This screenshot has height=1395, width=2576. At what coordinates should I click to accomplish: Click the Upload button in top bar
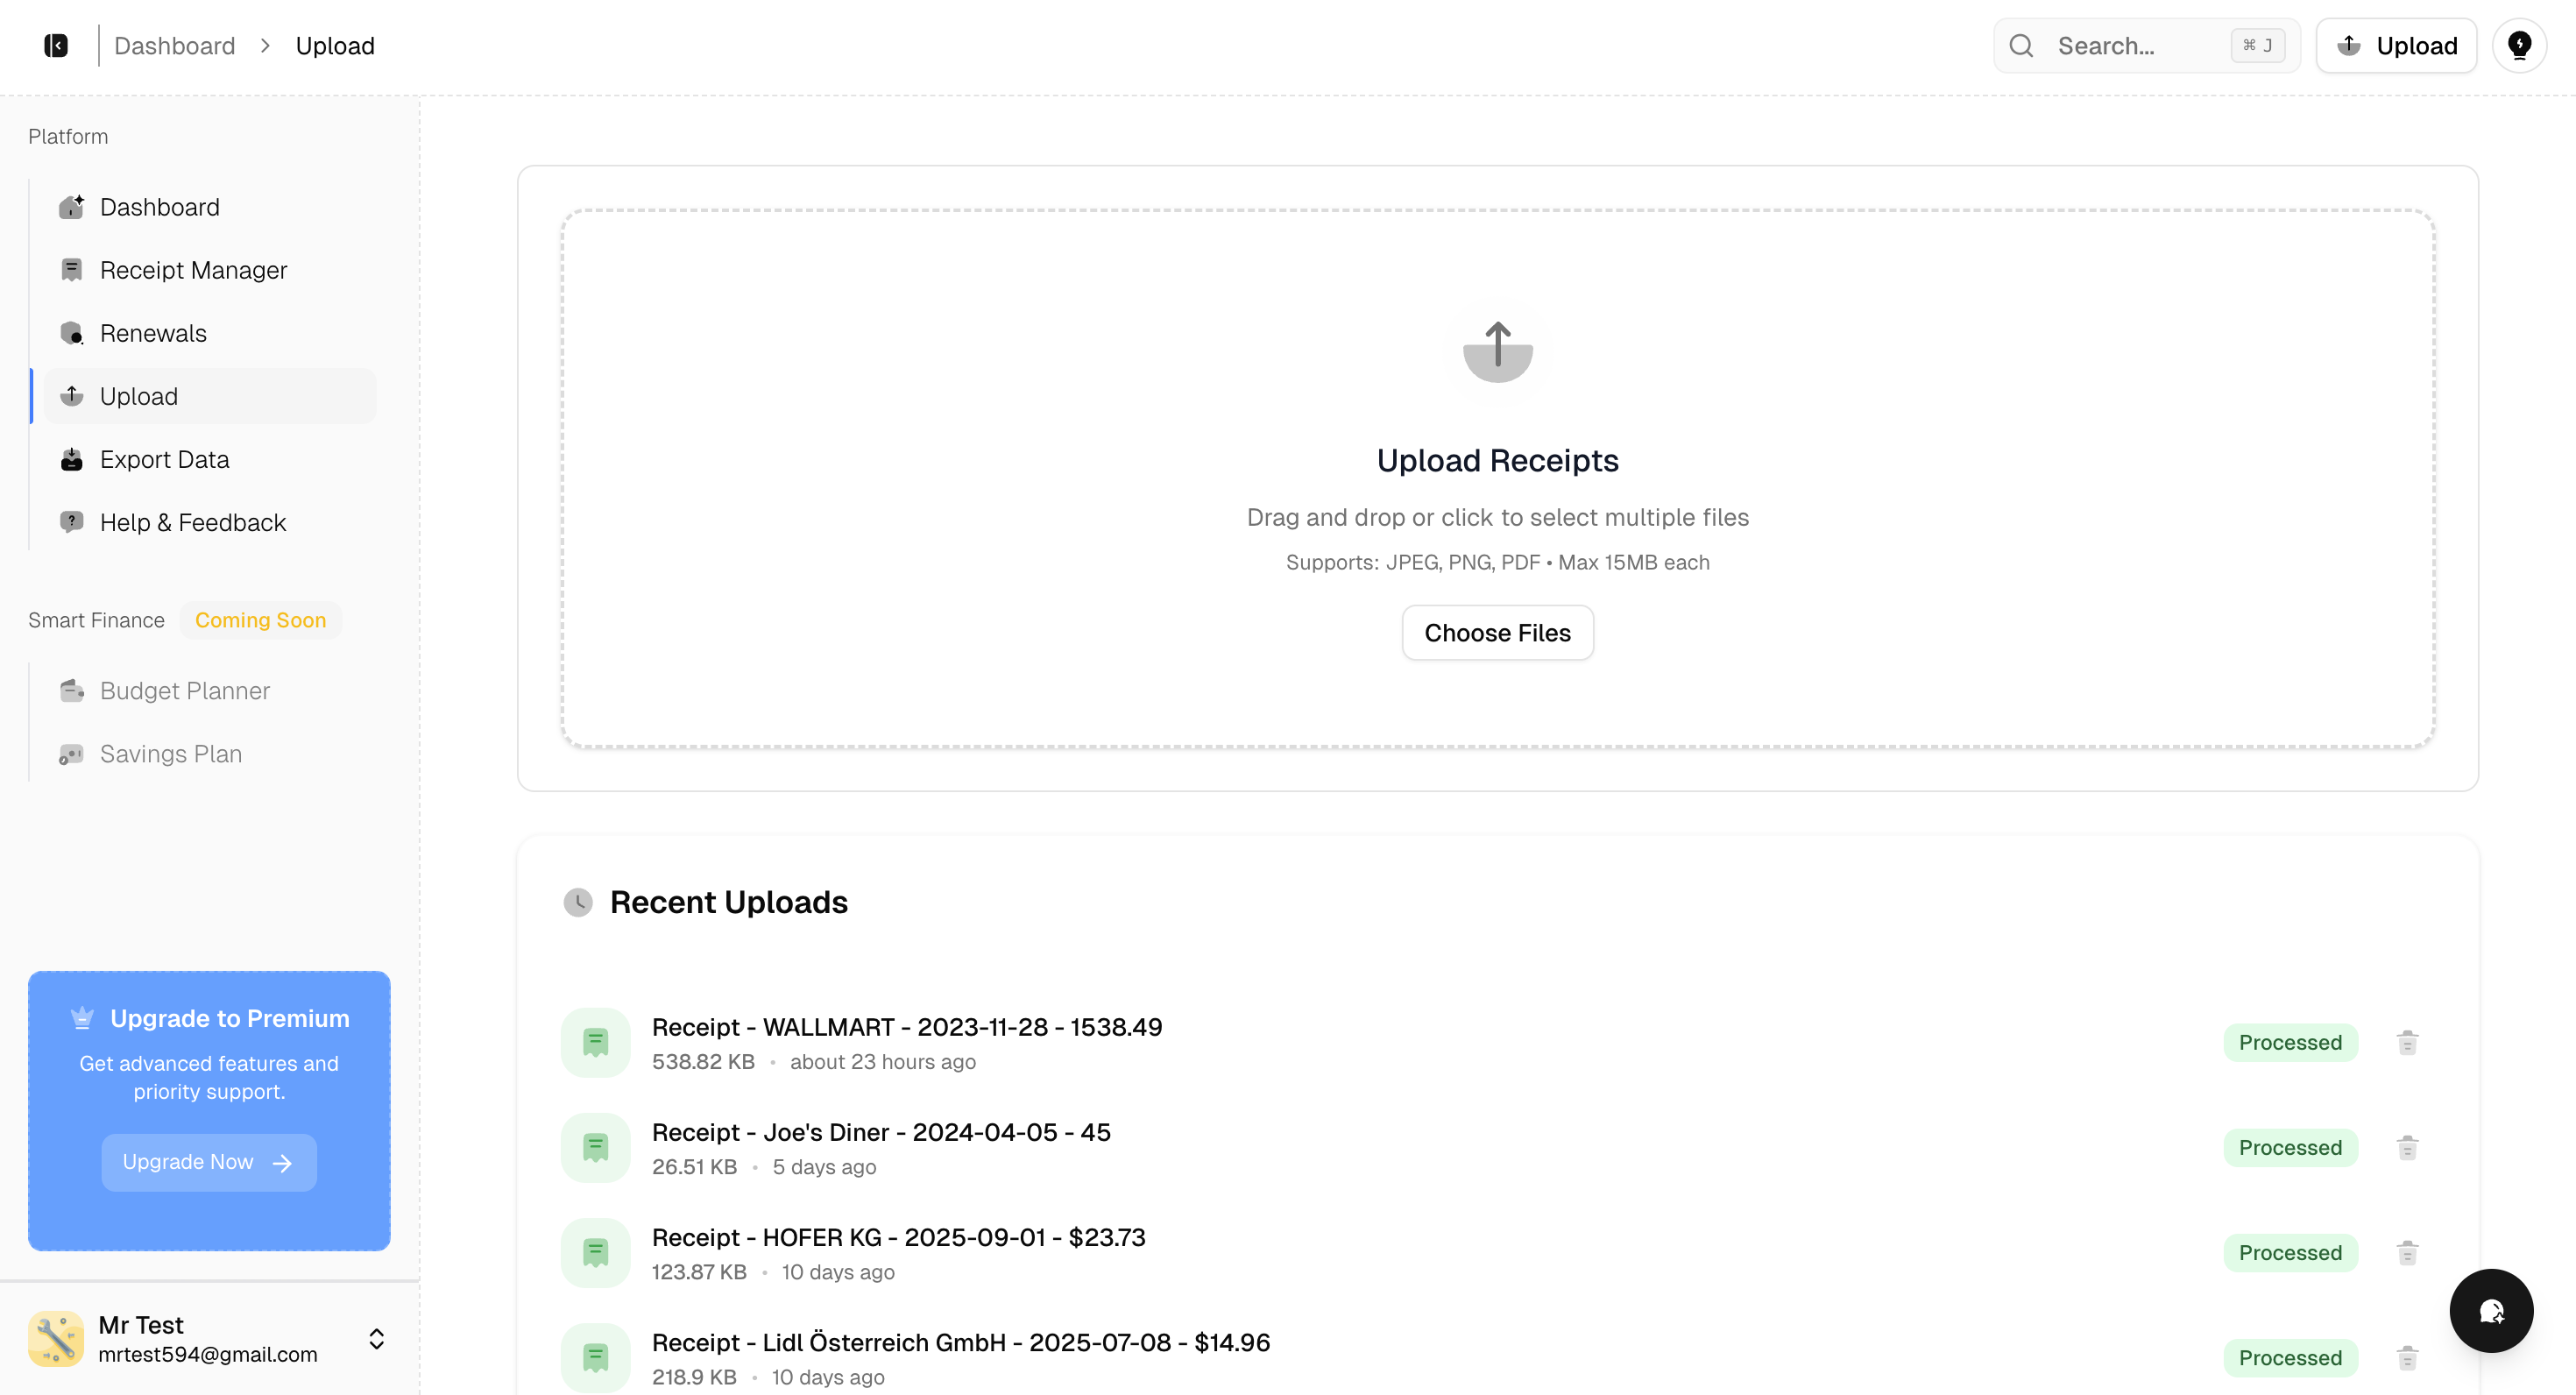(2396, 45)
